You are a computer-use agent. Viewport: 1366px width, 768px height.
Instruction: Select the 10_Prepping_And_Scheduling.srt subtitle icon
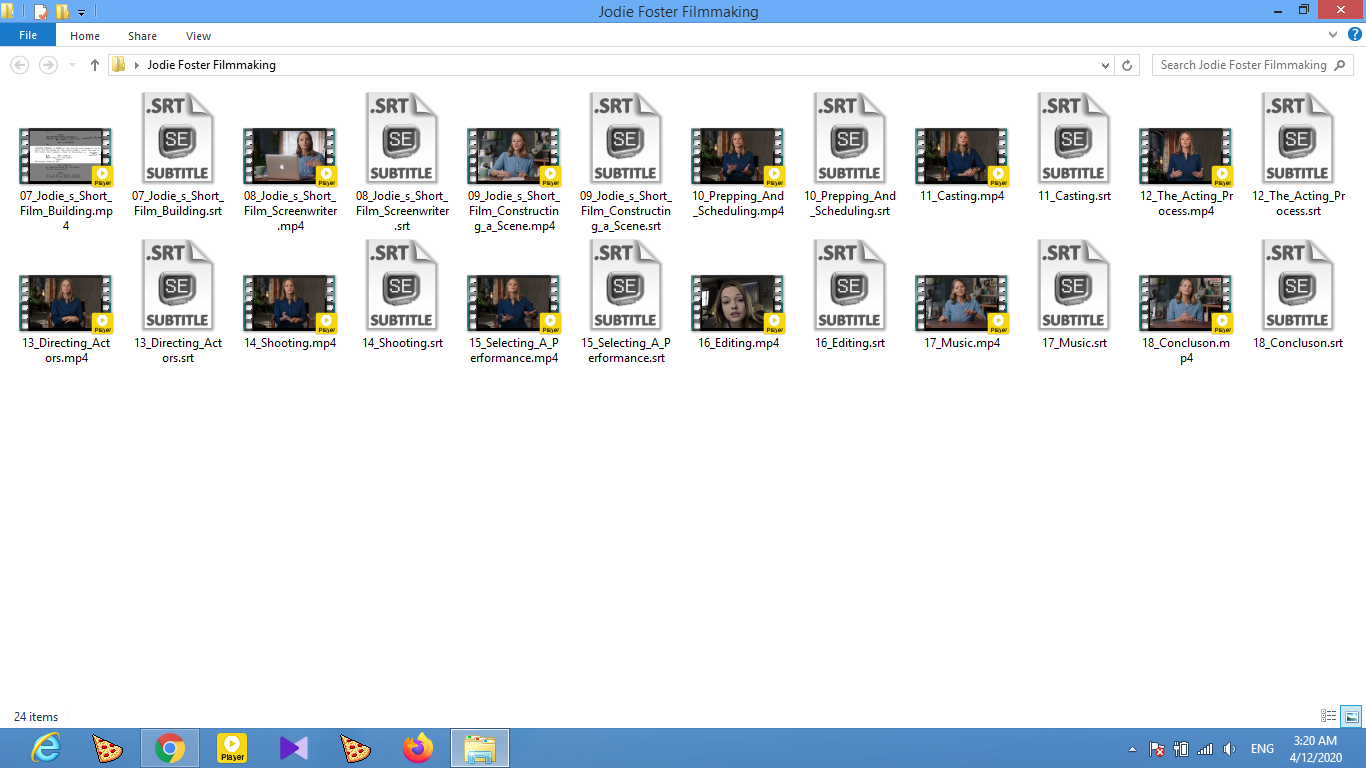coord(850,140)
